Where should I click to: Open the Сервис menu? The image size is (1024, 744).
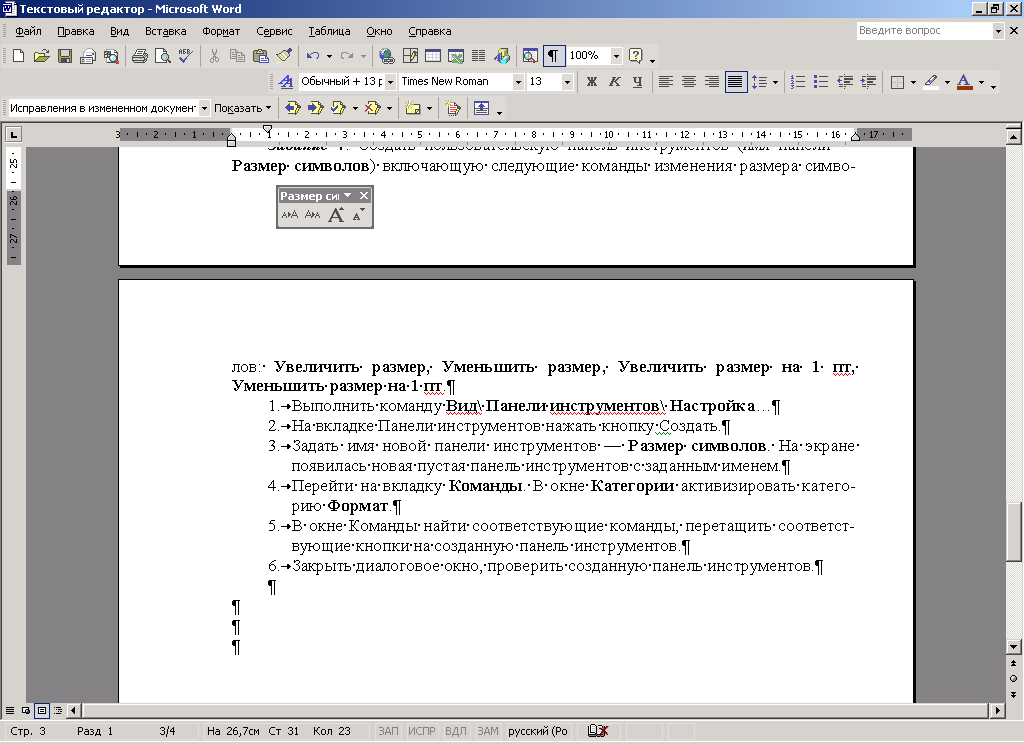274,31
